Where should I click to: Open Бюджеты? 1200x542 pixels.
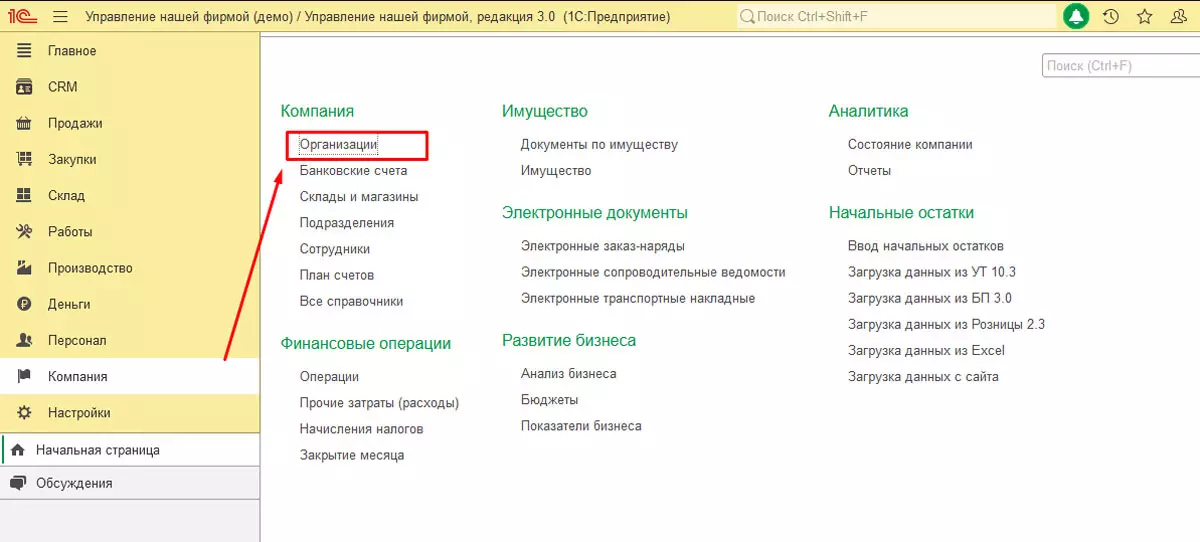550,400
